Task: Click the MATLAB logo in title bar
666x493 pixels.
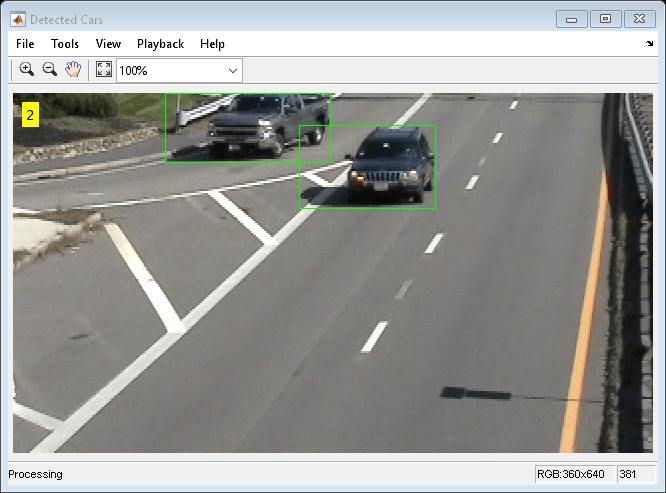Action: (18, 20)
